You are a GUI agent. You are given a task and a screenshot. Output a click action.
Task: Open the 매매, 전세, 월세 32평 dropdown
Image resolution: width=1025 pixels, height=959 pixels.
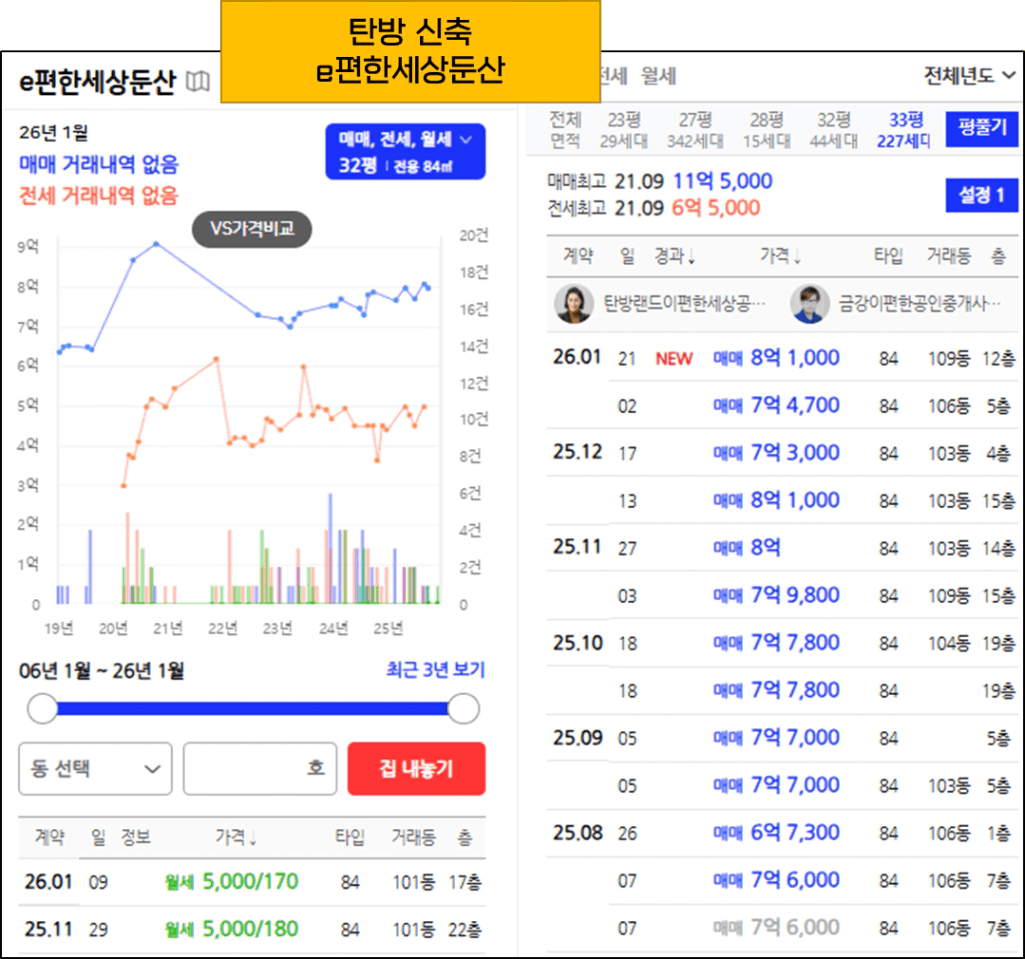click(405, 152)
